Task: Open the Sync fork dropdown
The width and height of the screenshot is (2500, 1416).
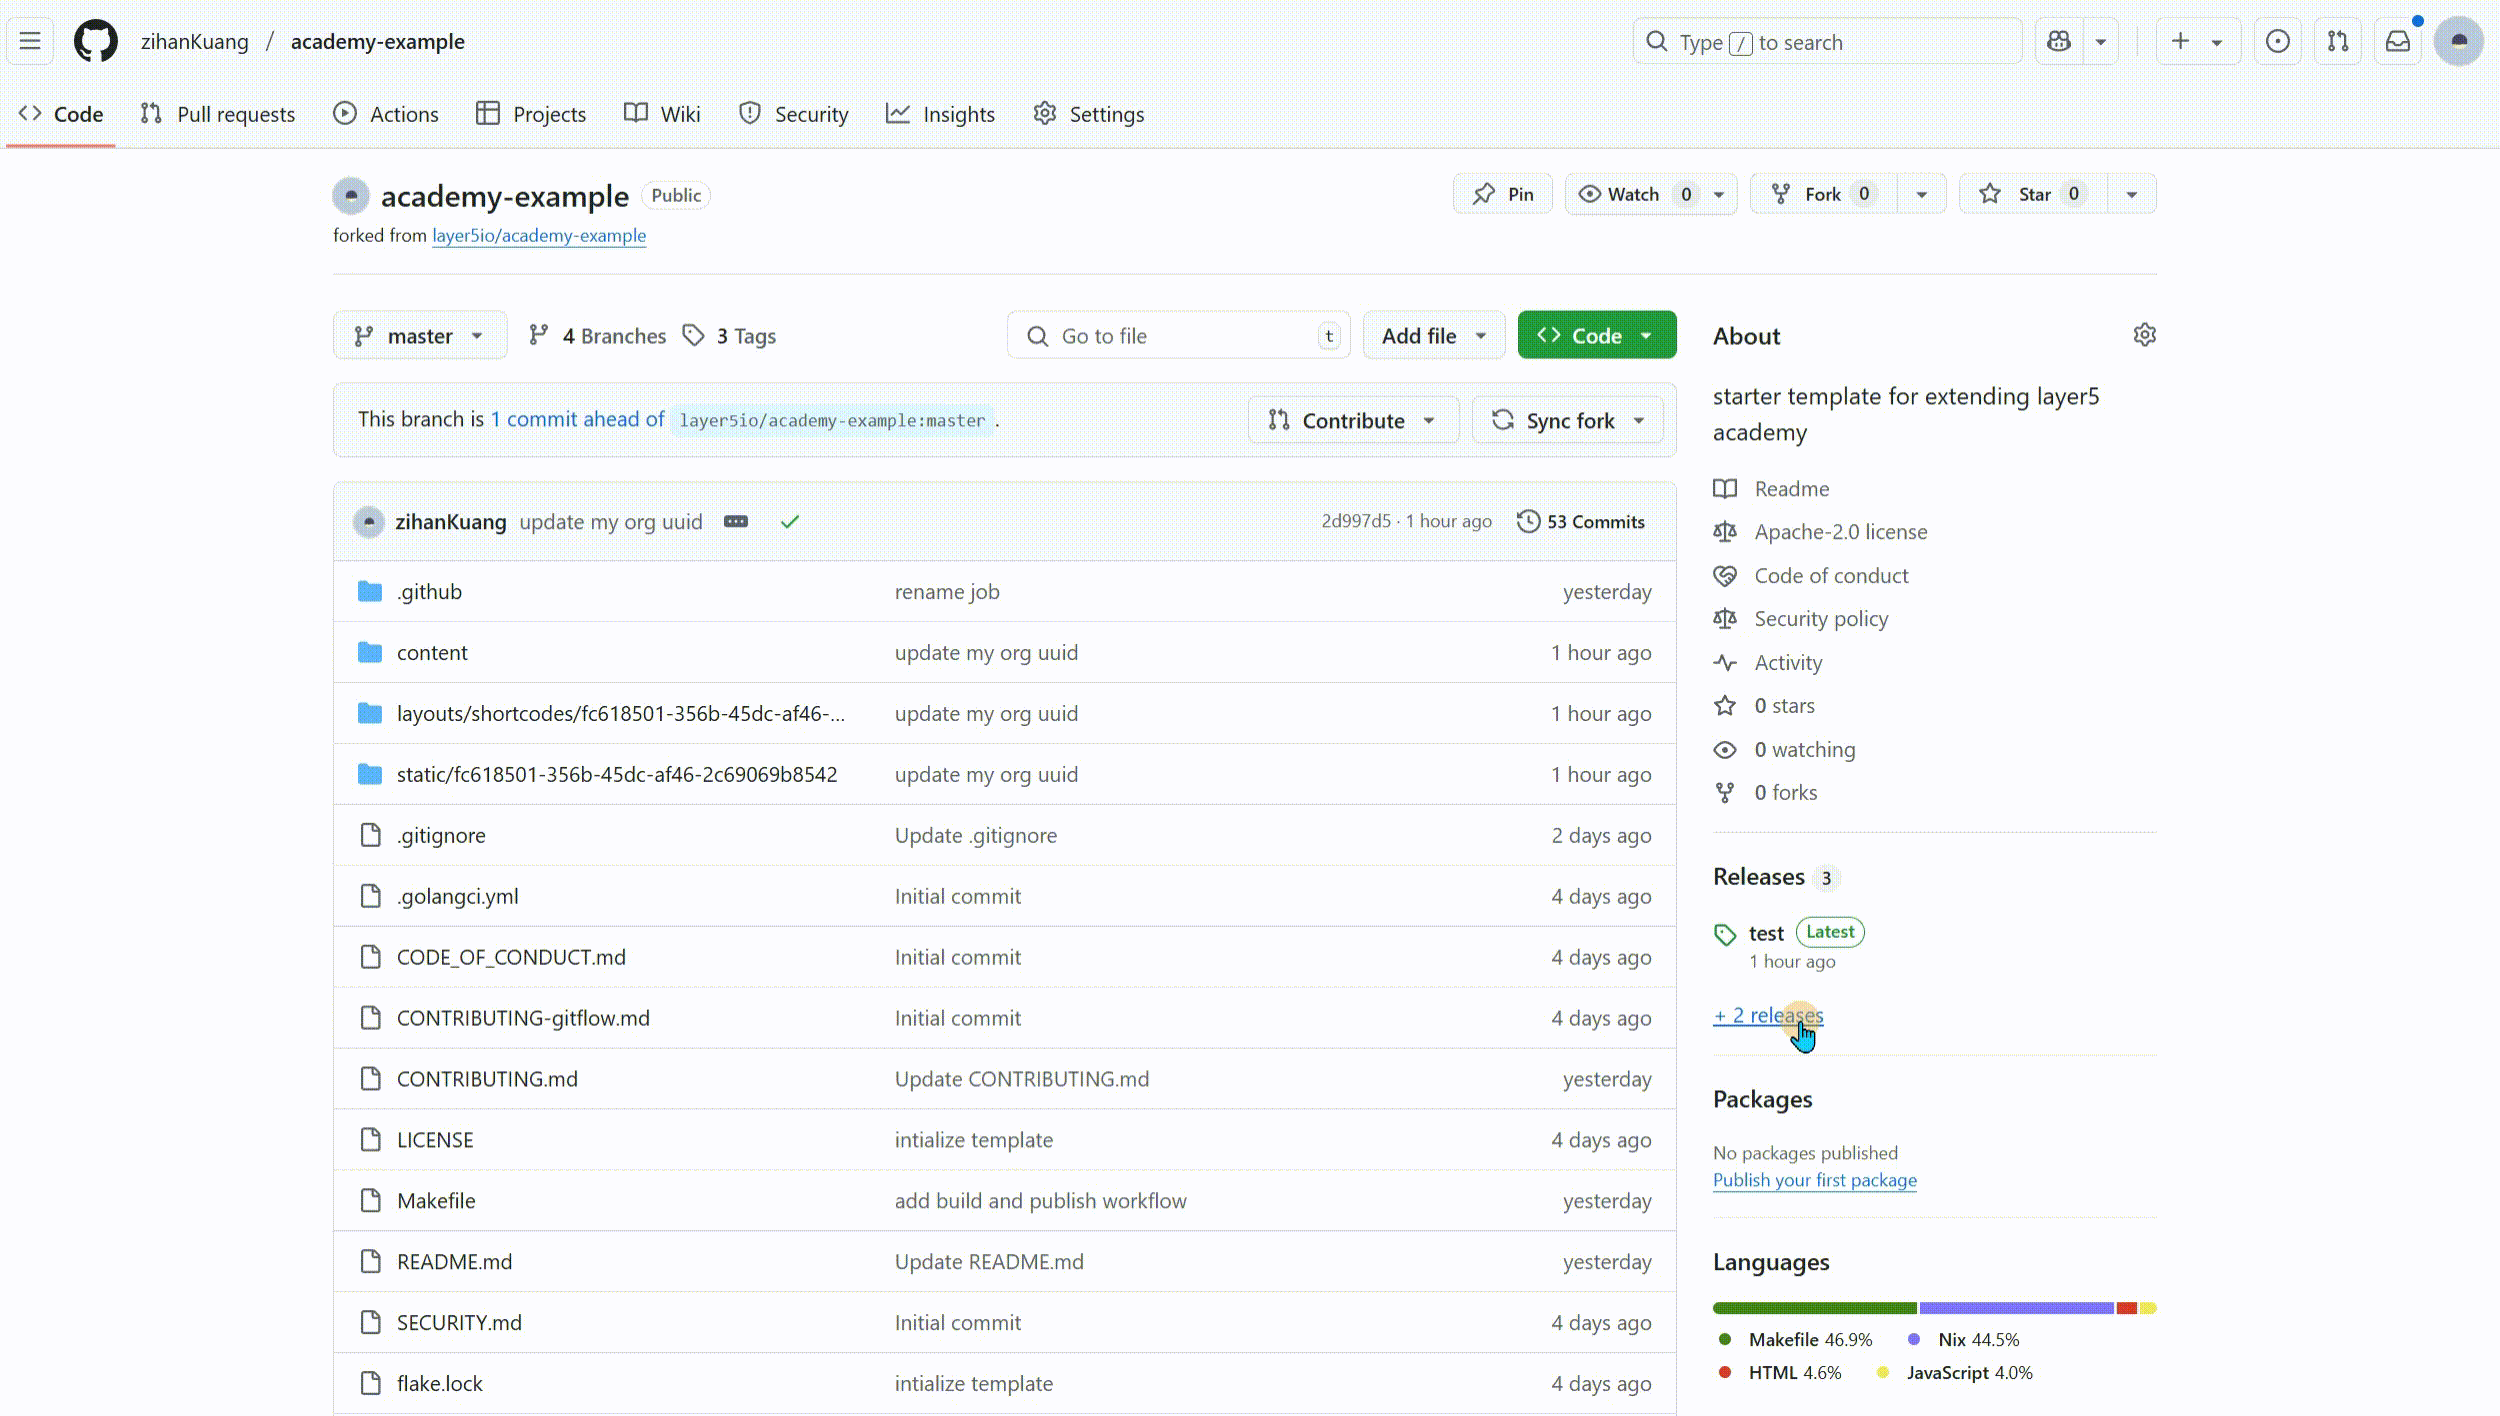Action: [1568, 421]
